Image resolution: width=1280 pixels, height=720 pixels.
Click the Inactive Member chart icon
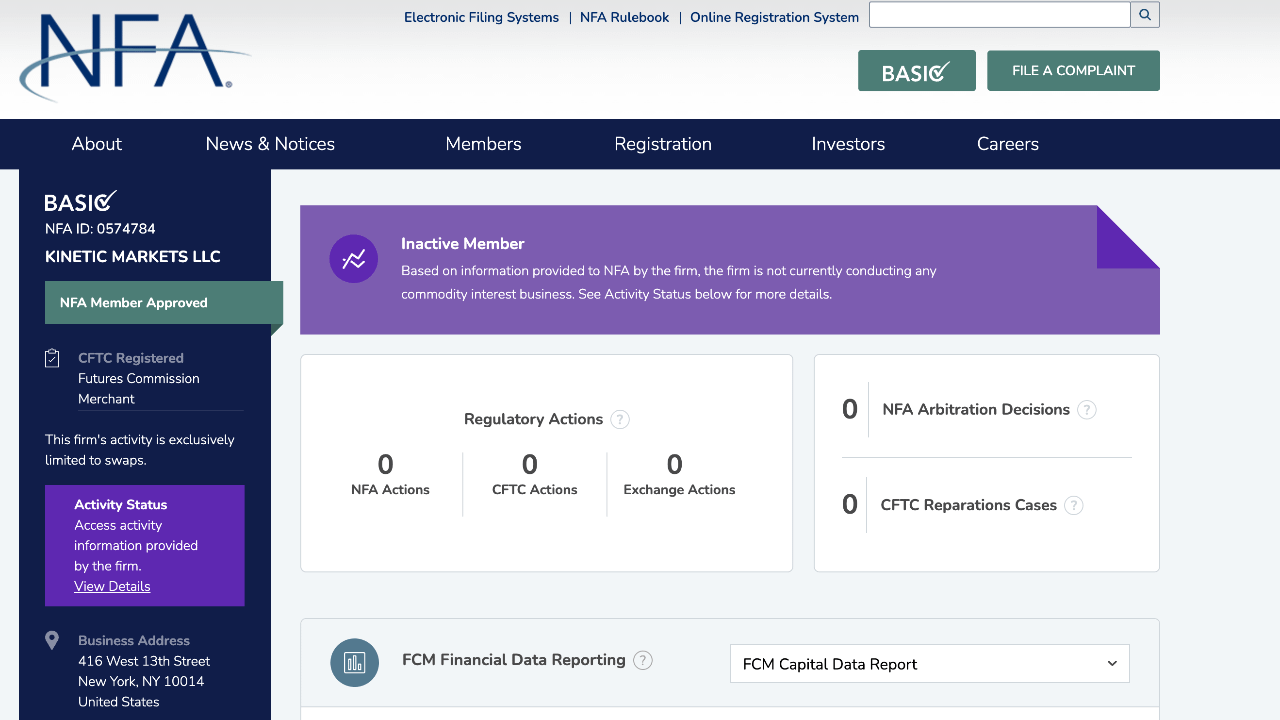pyautogui.click(x=354, y=259)
